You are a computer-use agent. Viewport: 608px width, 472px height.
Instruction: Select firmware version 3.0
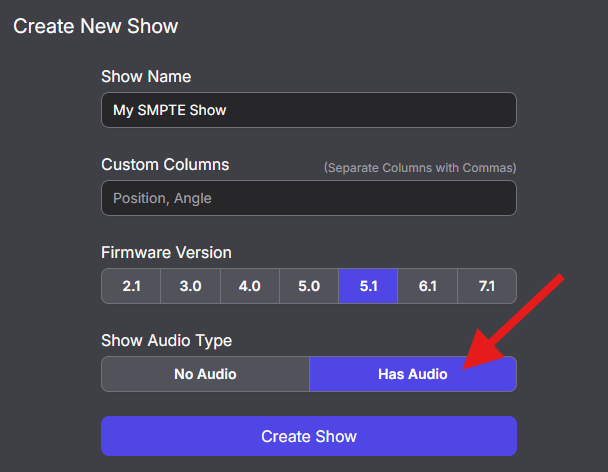(x=190, y=286)
